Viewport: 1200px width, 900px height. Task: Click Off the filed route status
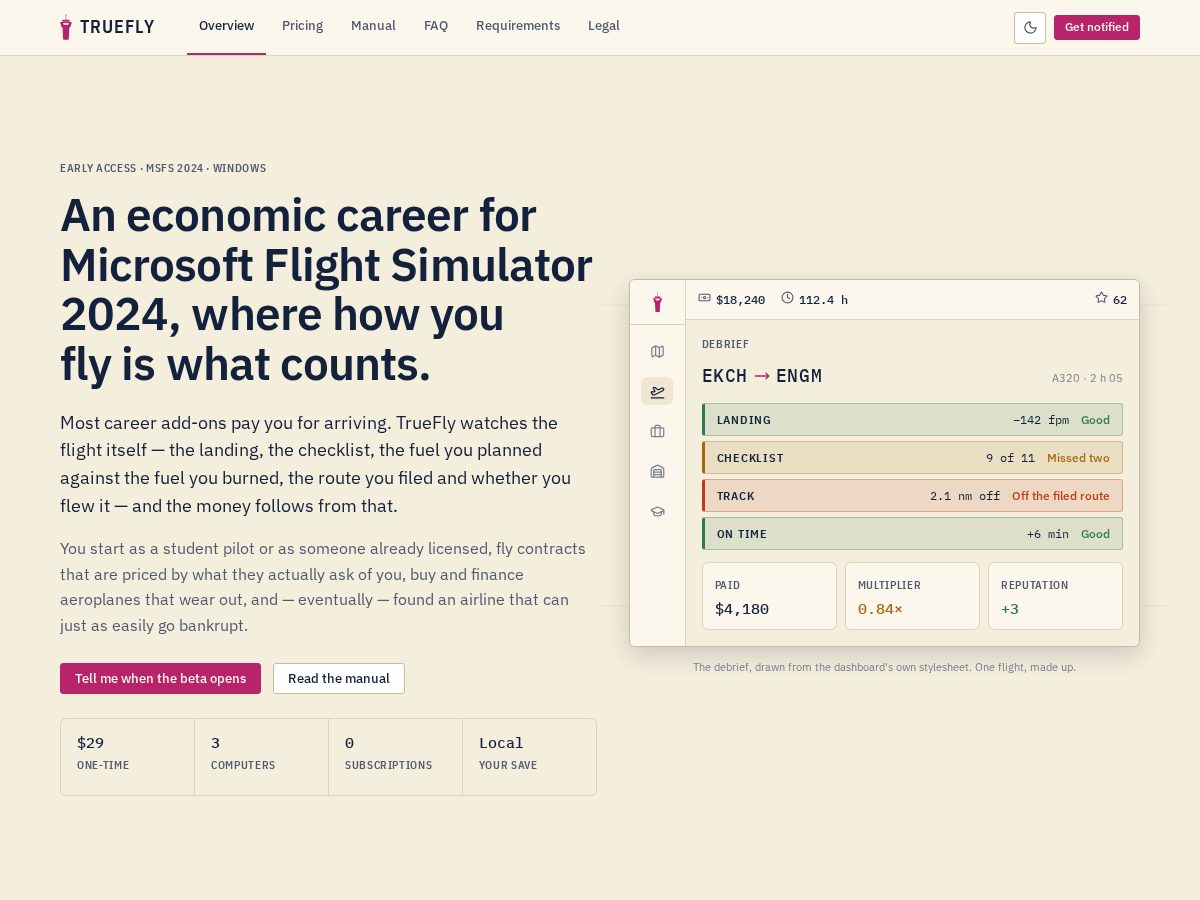[1061, 496]
